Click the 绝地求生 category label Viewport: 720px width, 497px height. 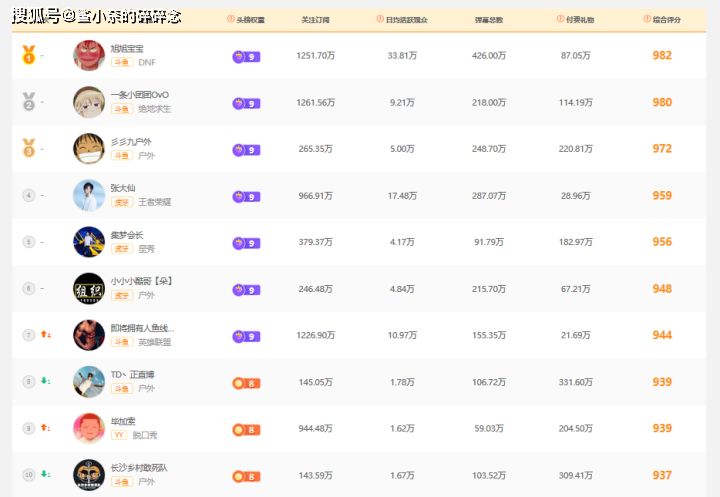click(155, 109)
